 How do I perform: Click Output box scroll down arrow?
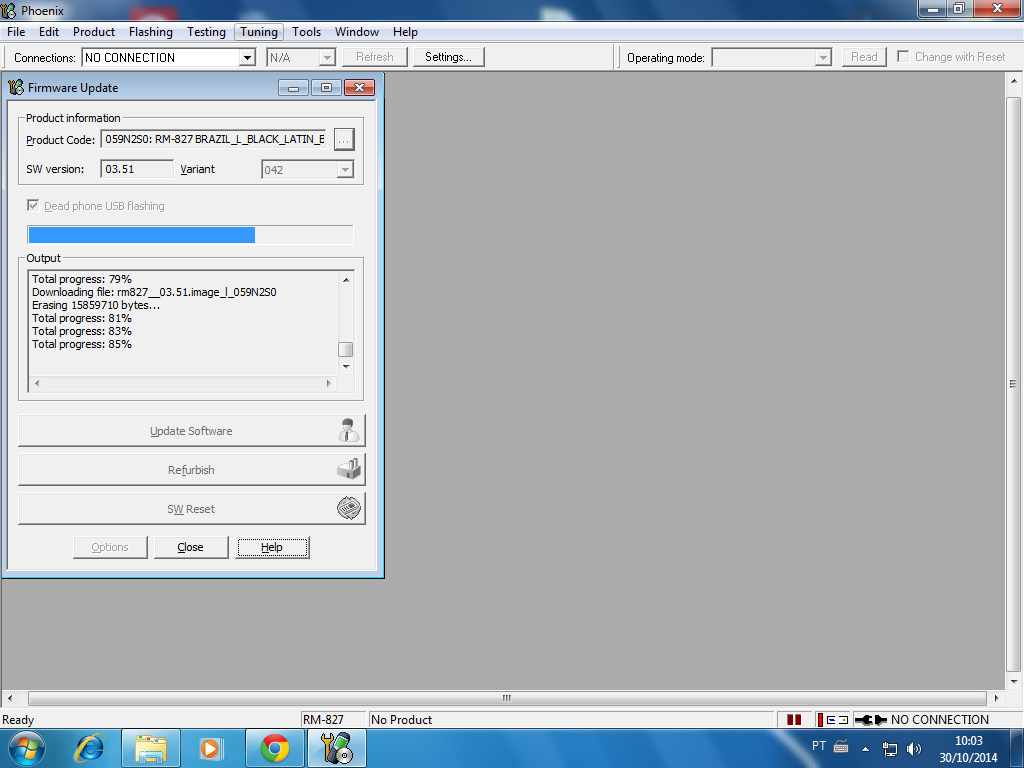(x=346, y=366)
